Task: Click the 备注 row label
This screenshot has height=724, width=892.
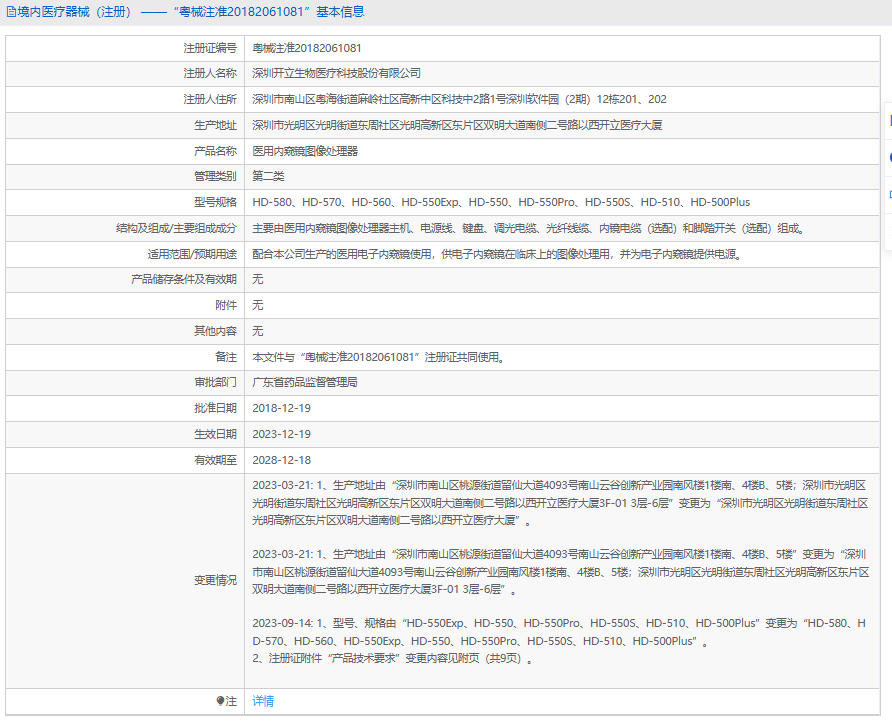Action: click(226, 357)
